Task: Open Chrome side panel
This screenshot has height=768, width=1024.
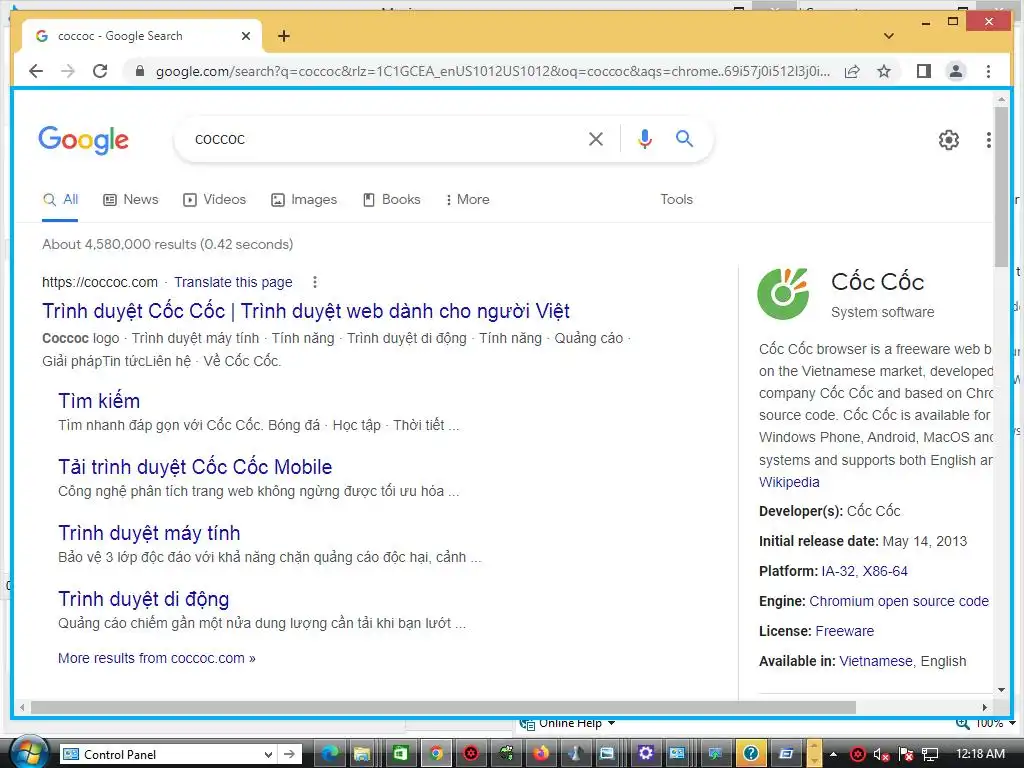Action: coord(923,71)
